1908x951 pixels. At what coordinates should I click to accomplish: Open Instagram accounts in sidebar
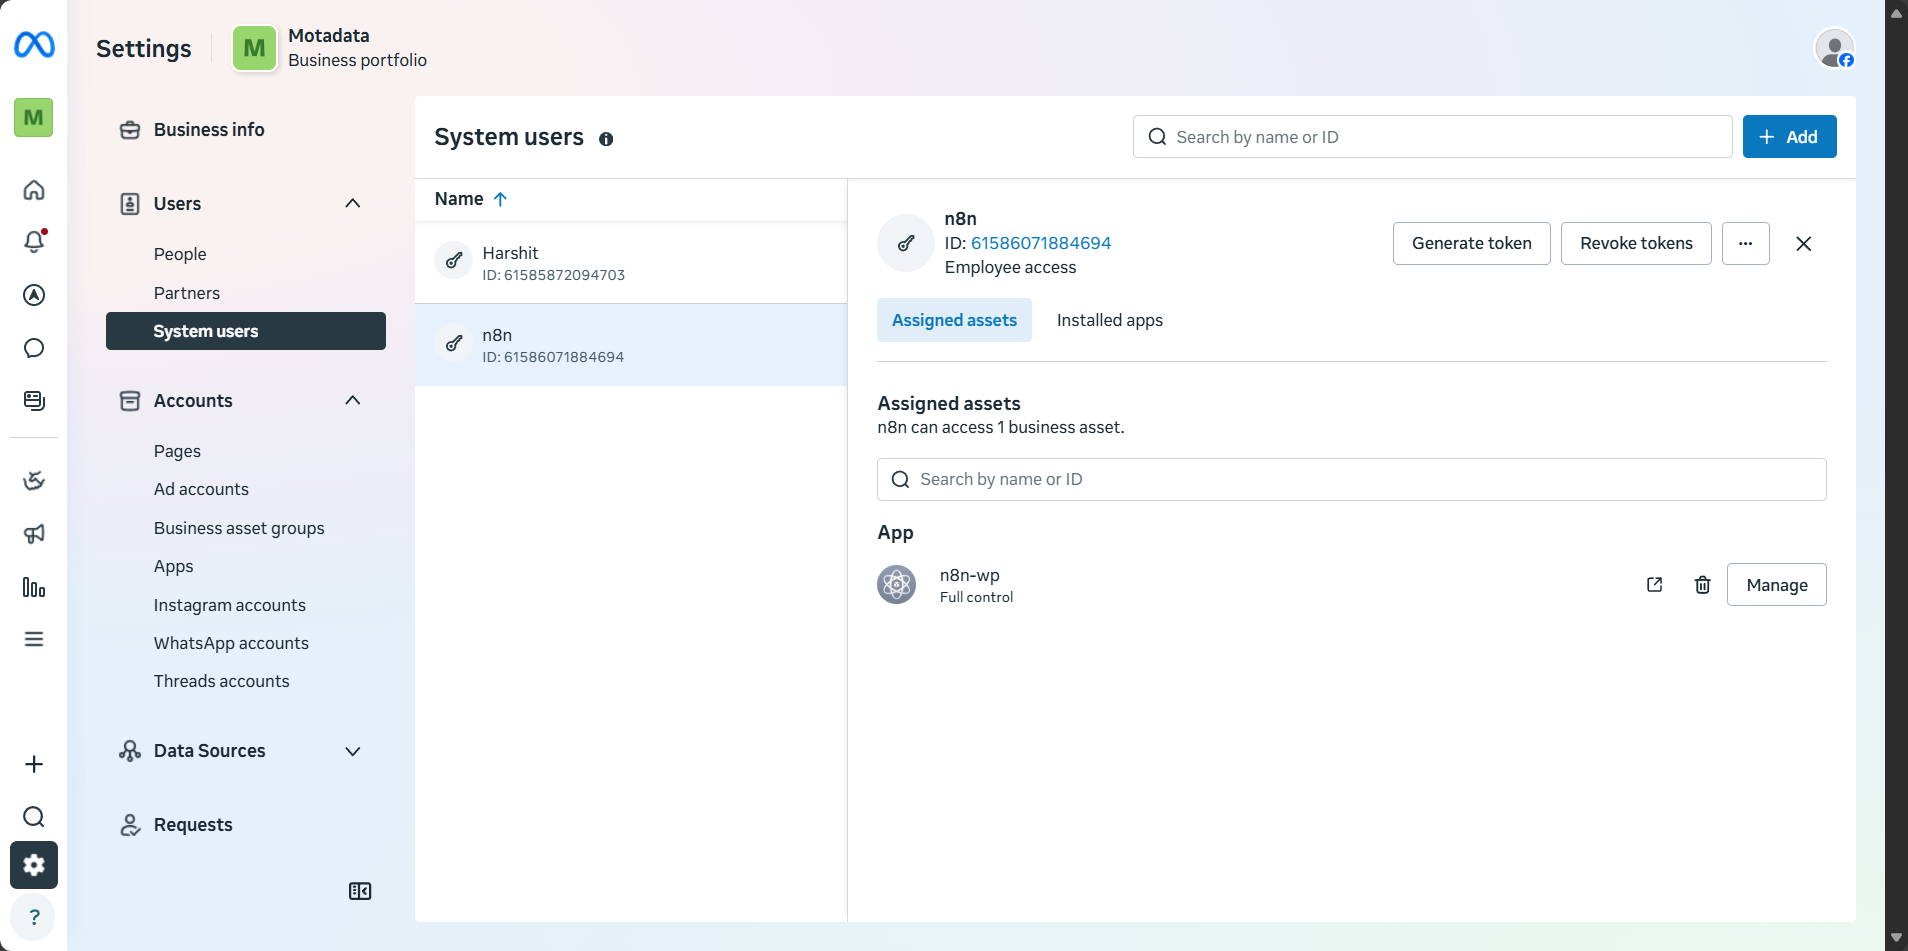pos(230,605)
